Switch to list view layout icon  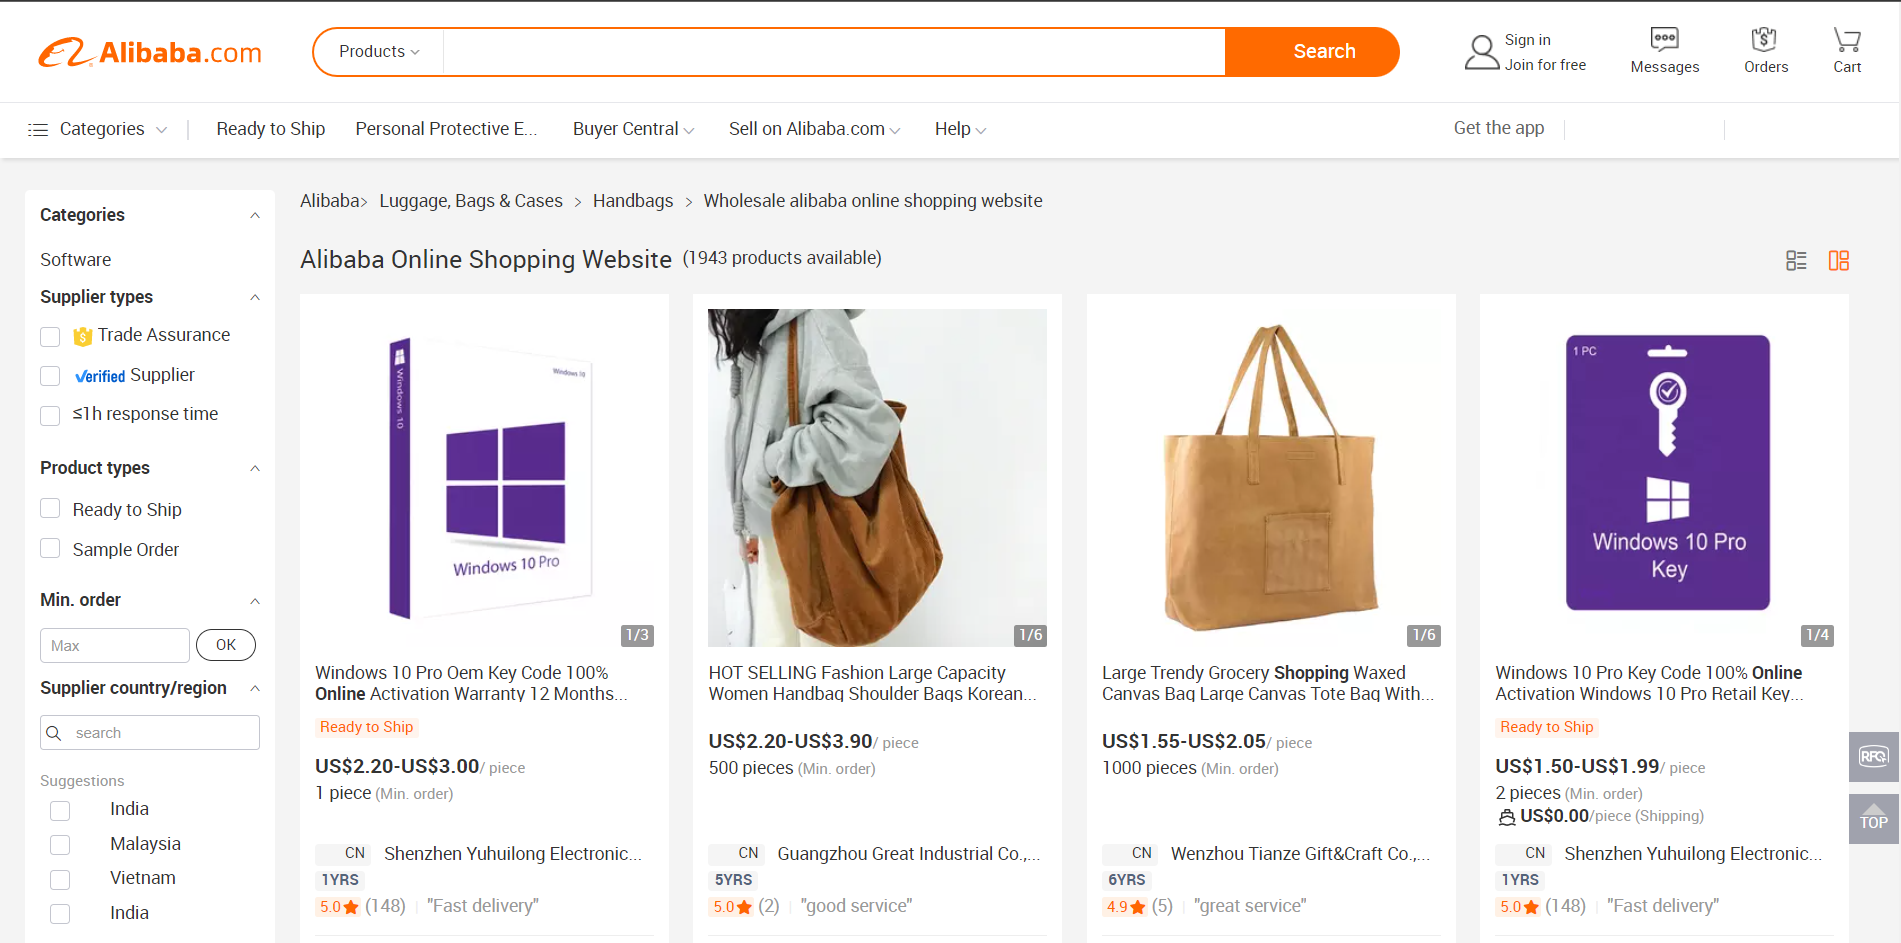click(x=1796, y=261)
